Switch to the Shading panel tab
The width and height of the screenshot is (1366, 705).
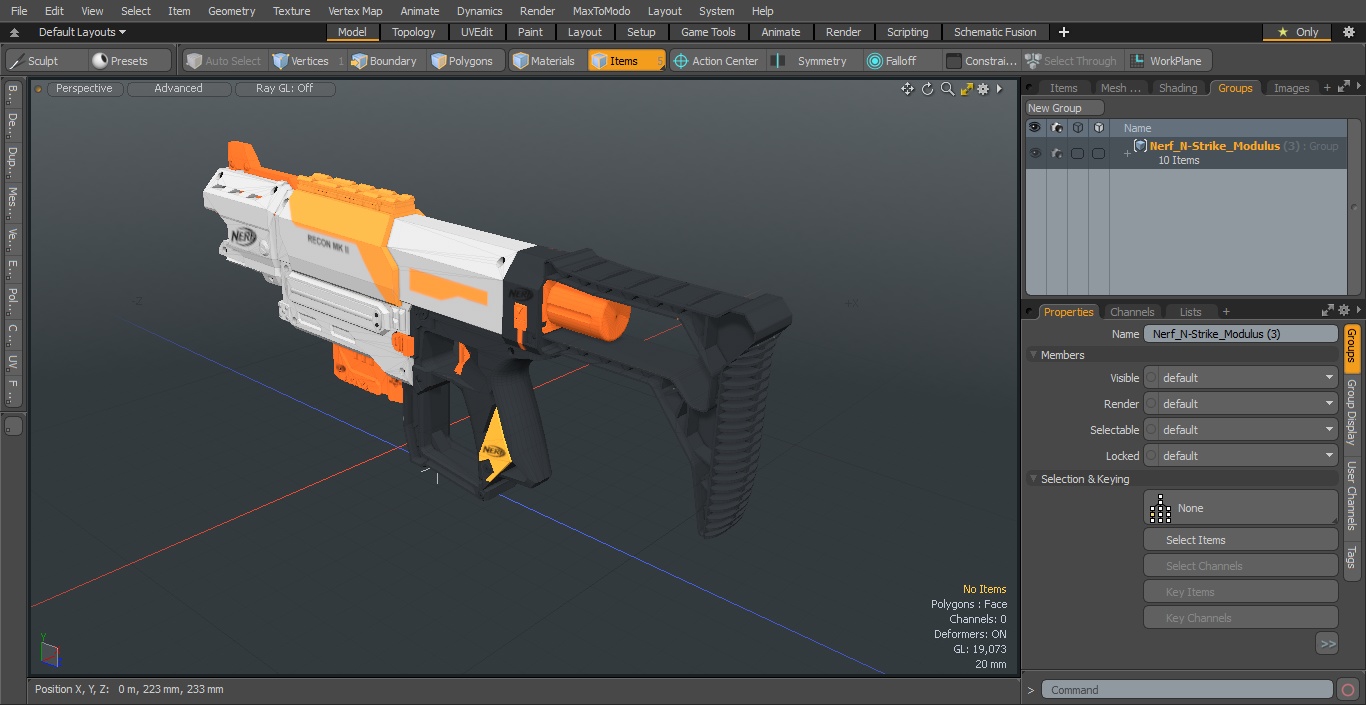pos(1177,88)
